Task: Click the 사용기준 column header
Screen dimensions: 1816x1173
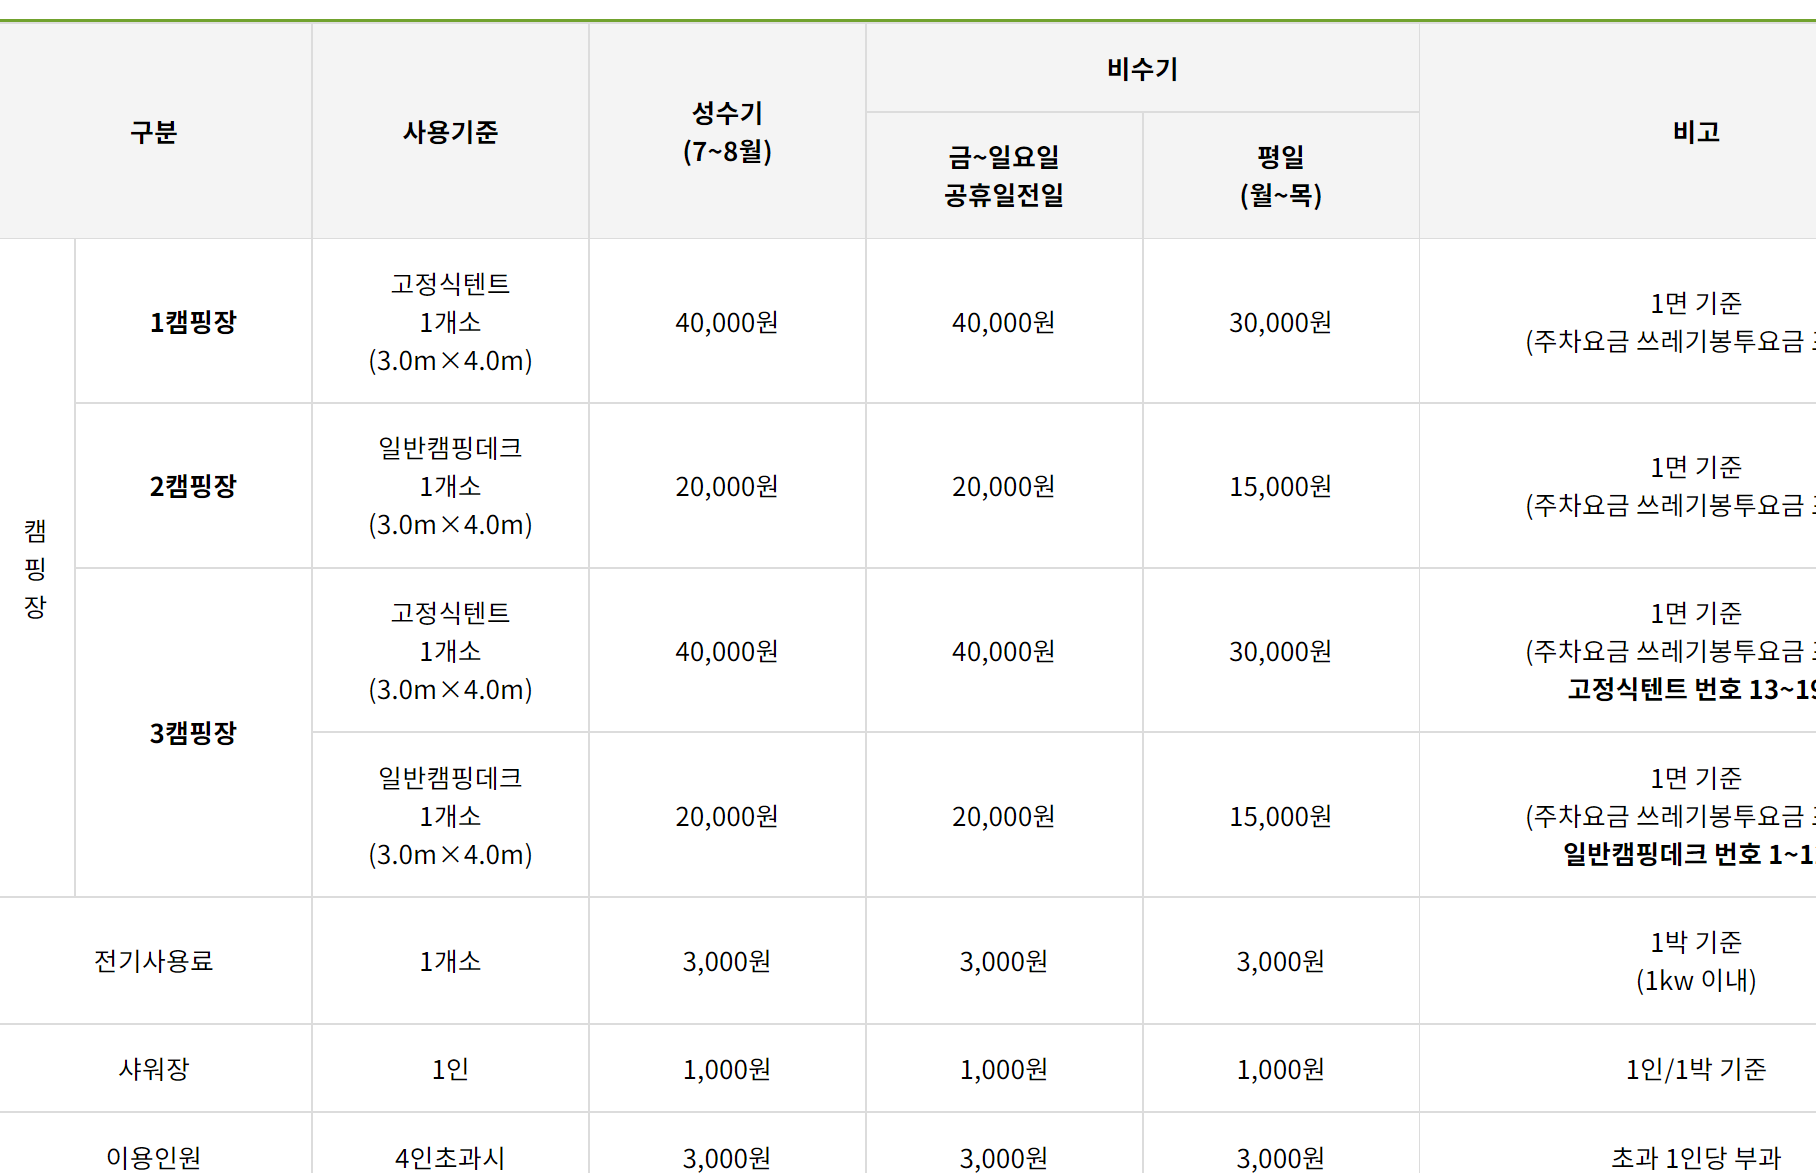Action: pyautogui.click(x=450, y=132)
